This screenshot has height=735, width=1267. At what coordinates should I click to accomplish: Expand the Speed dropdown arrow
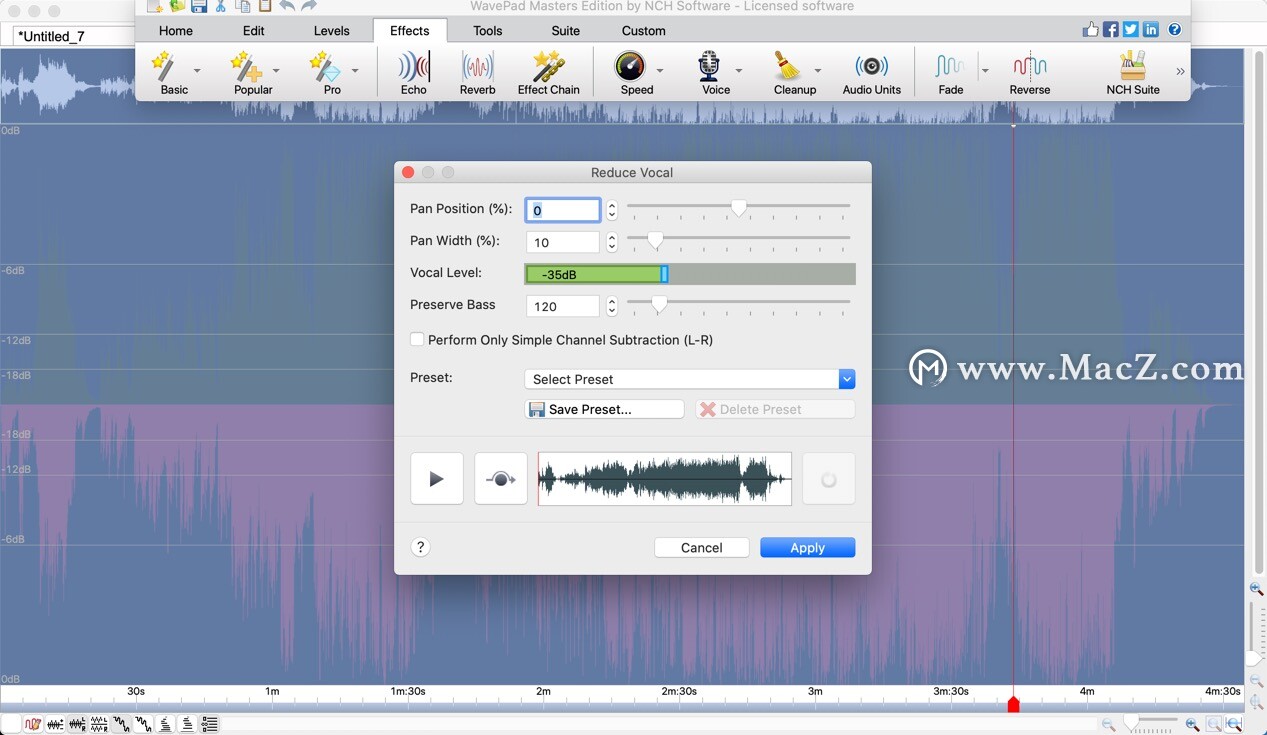pyautogui.click(x=659, y=70)
